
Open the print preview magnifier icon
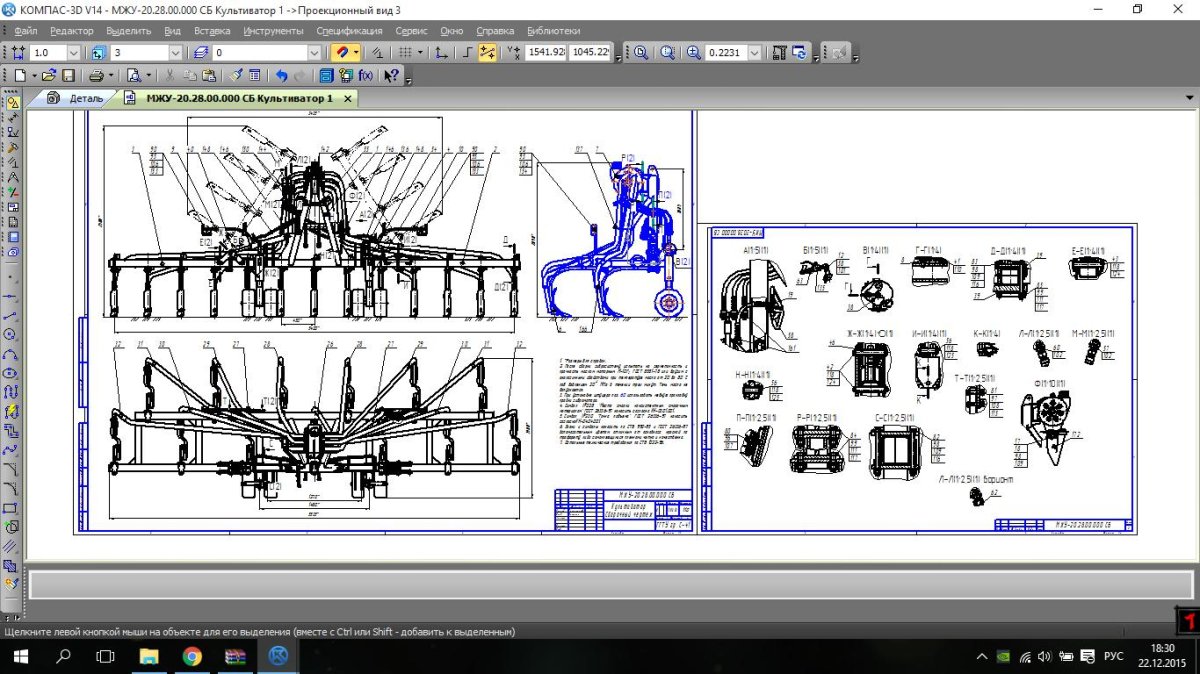[133, 75]
